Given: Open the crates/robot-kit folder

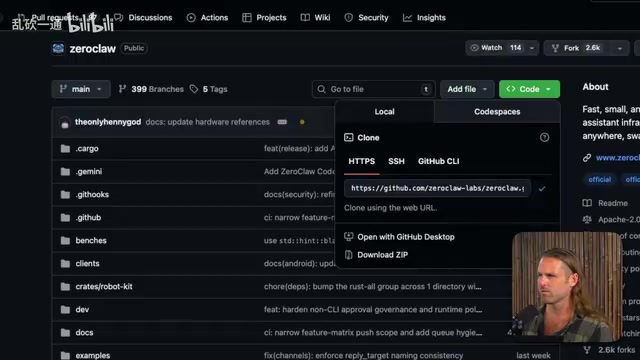Looking at the screenshot, I should 104,287.
